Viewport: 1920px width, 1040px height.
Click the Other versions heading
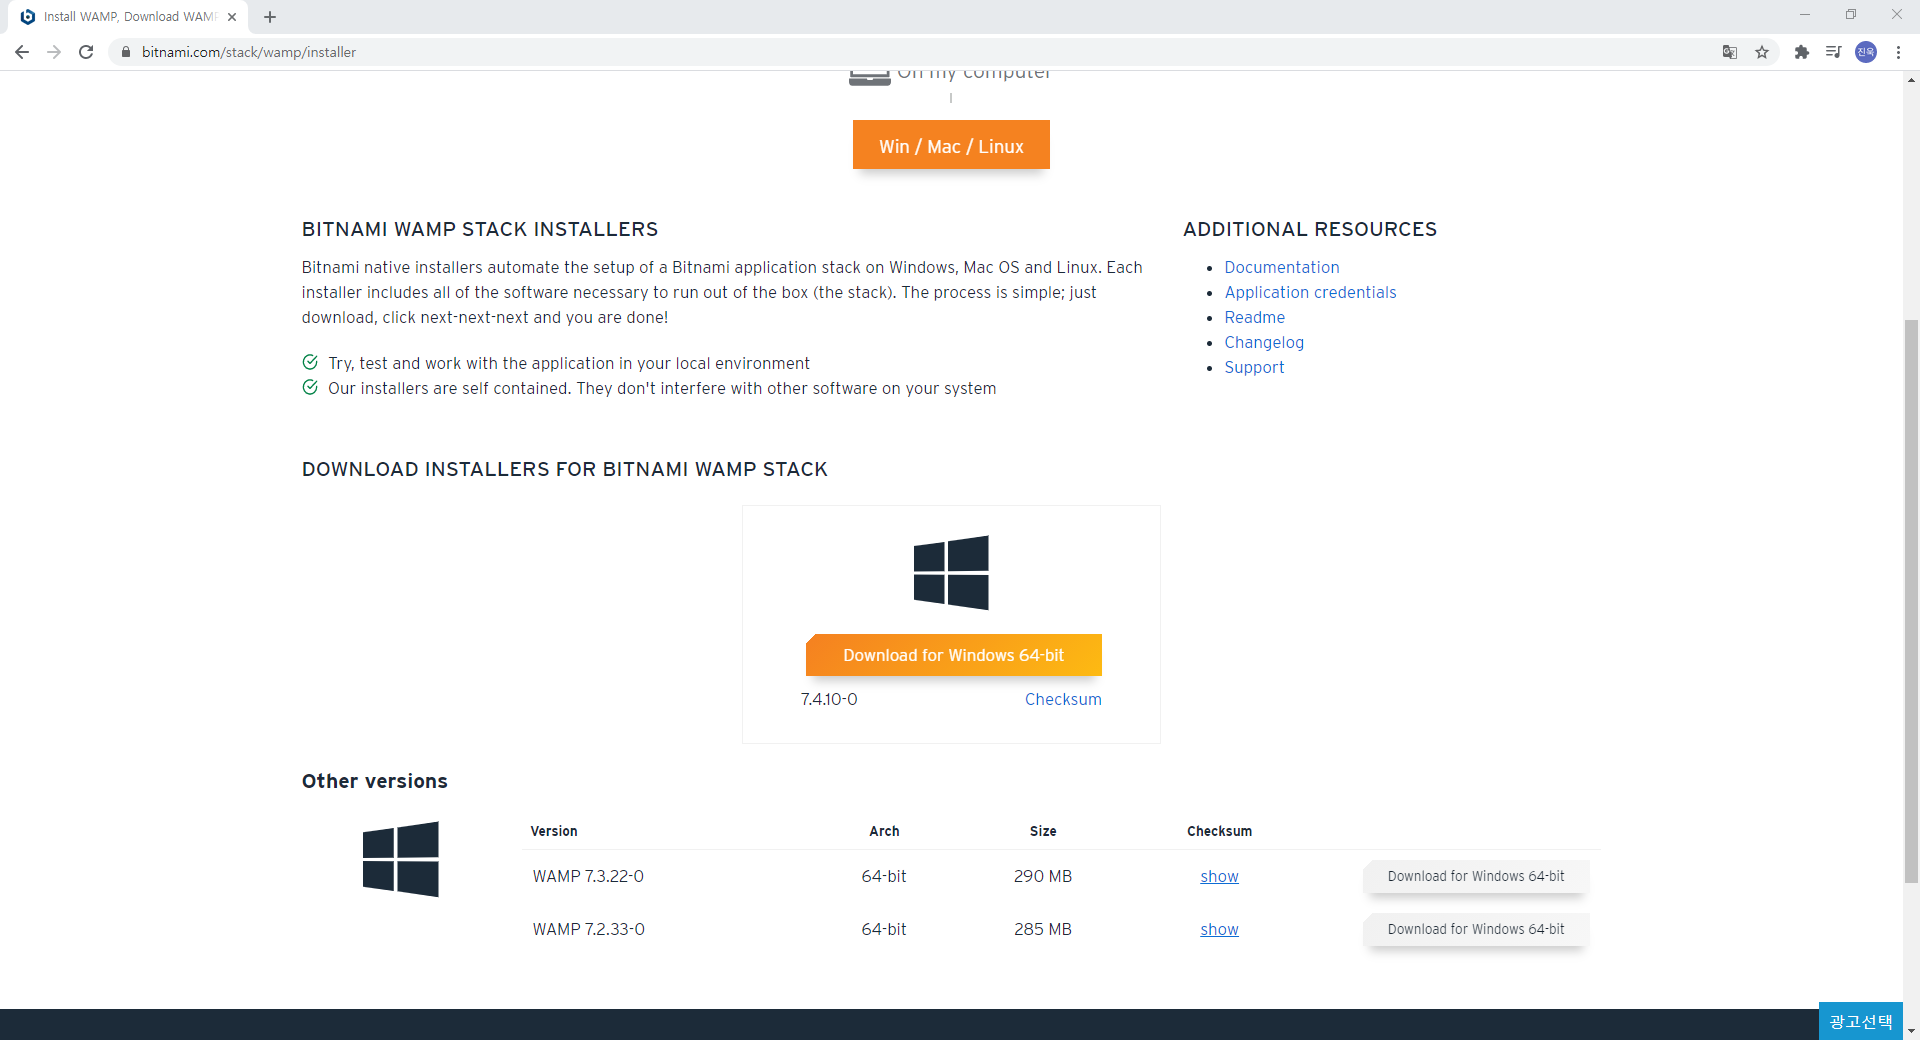pyautogui.click(x=375, y=781)
